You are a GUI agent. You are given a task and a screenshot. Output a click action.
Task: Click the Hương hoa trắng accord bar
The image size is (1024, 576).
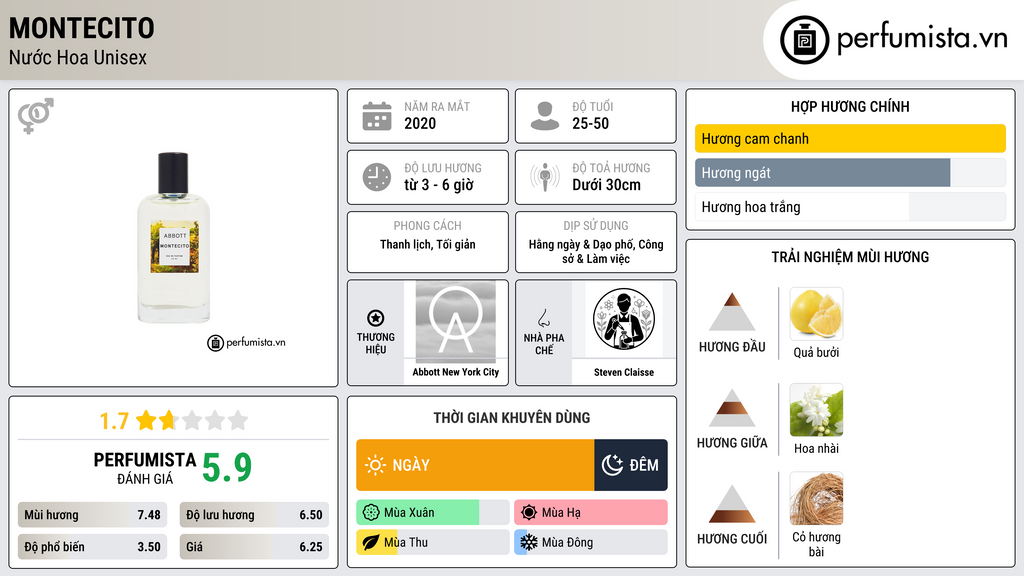850,207
